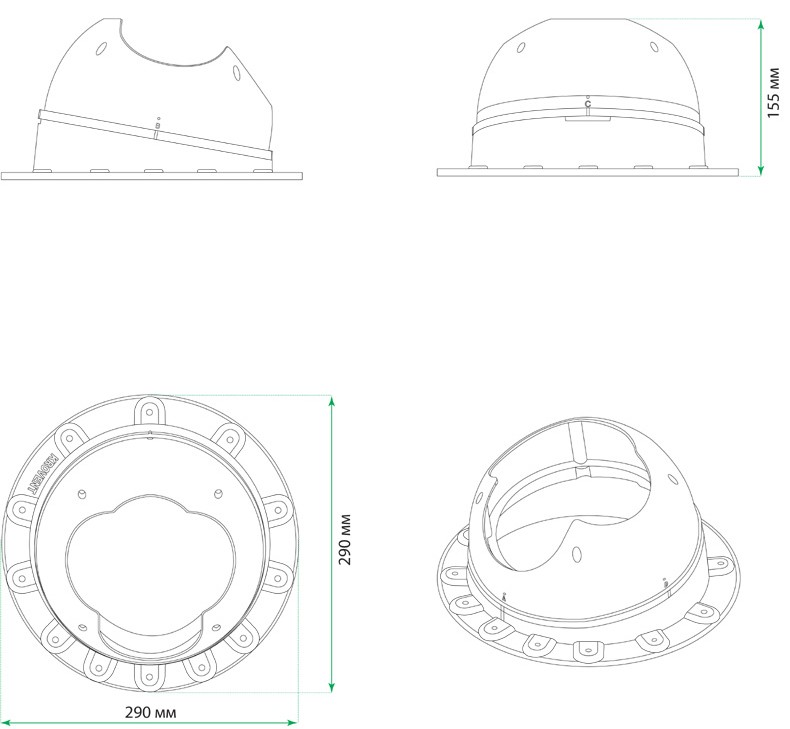Click the topmost mounting tab in plan view

[150, 410]
